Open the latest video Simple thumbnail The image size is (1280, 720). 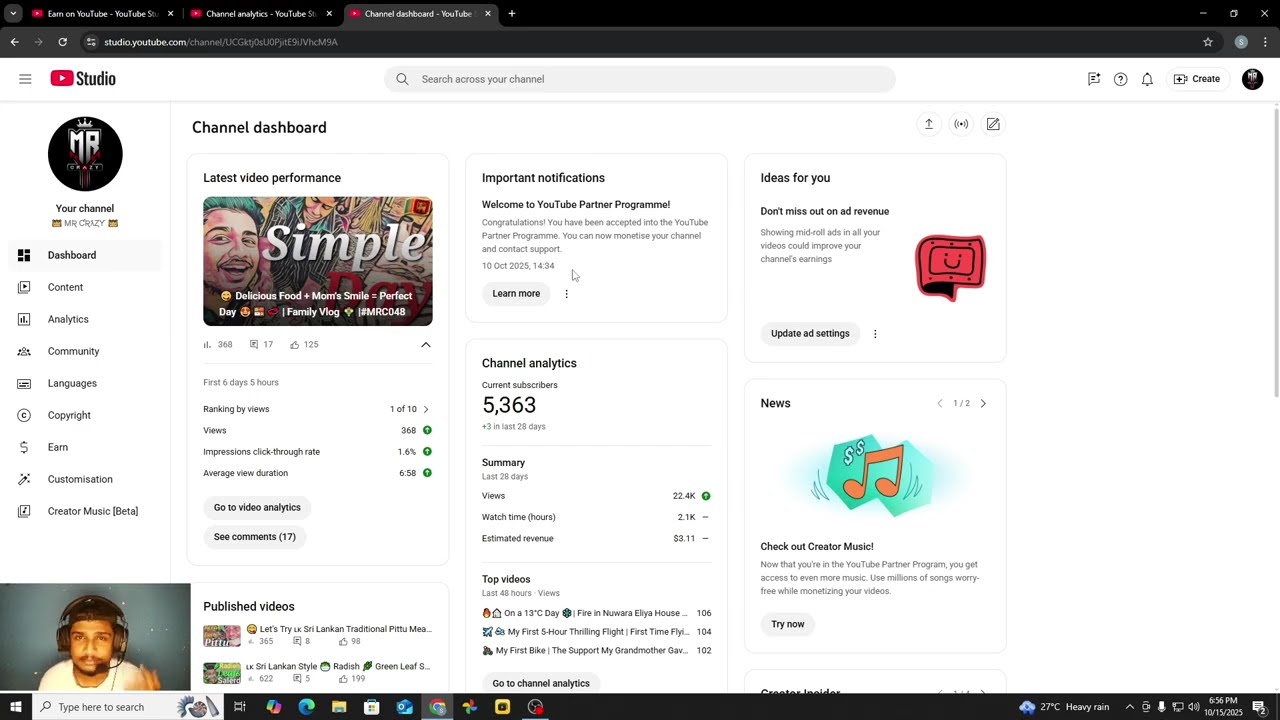click(x=318, y=261)
